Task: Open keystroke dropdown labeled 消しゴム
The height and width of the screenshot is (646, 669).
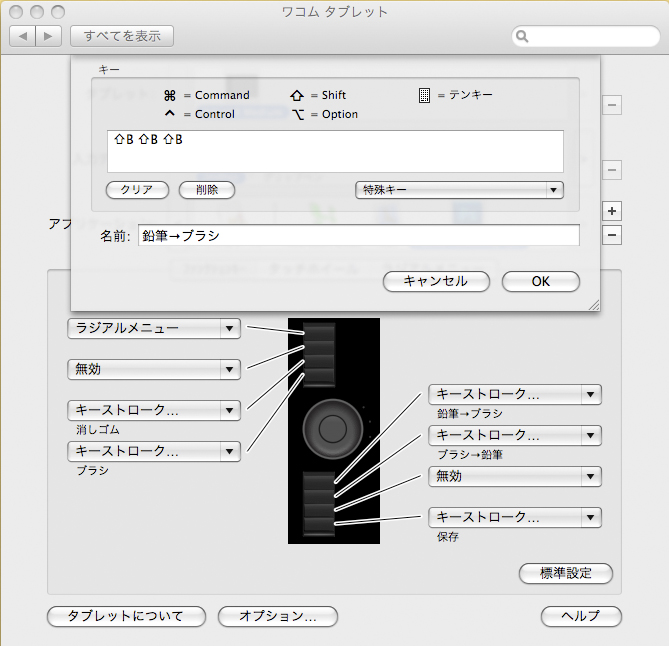Action: 154,410
